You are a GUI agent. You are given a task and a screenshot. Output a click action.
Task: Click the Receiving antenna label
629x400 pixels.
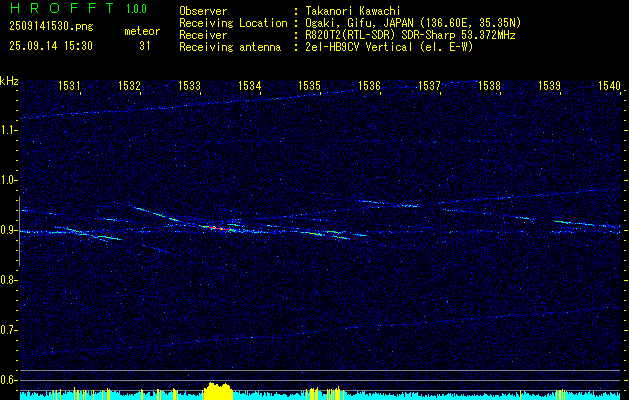(230, 47)
